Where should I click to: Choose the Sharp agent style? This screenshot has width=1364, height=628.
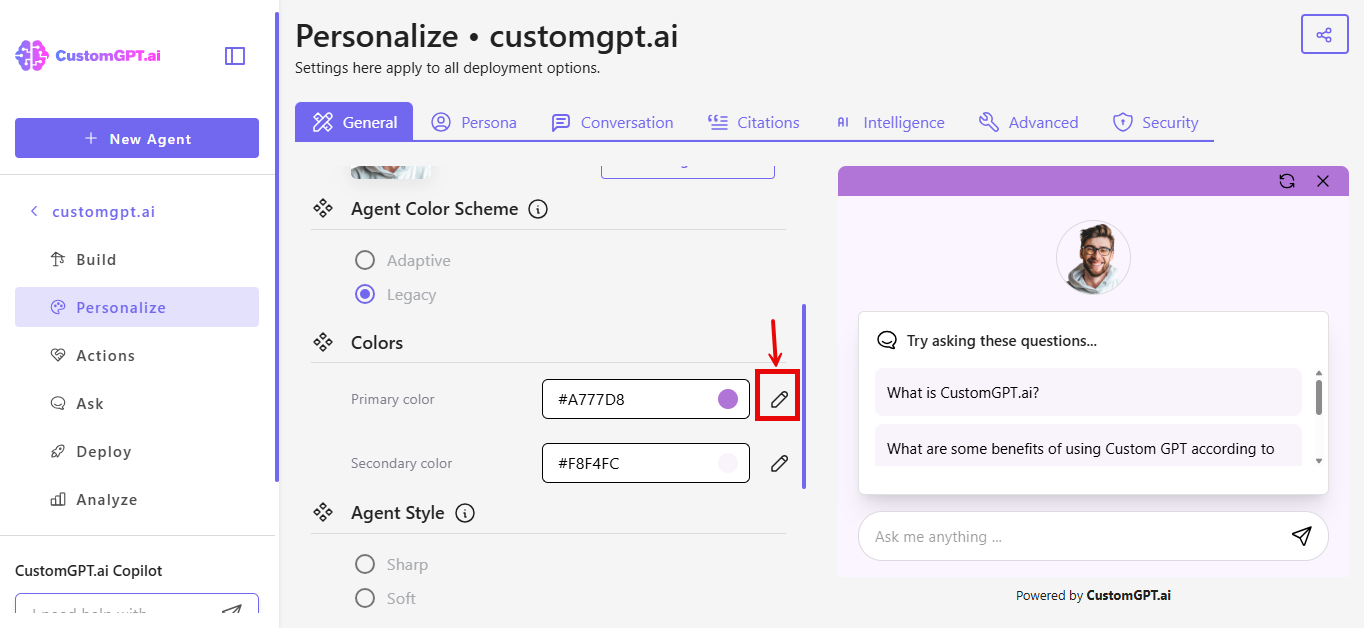(x=365, y=564)
